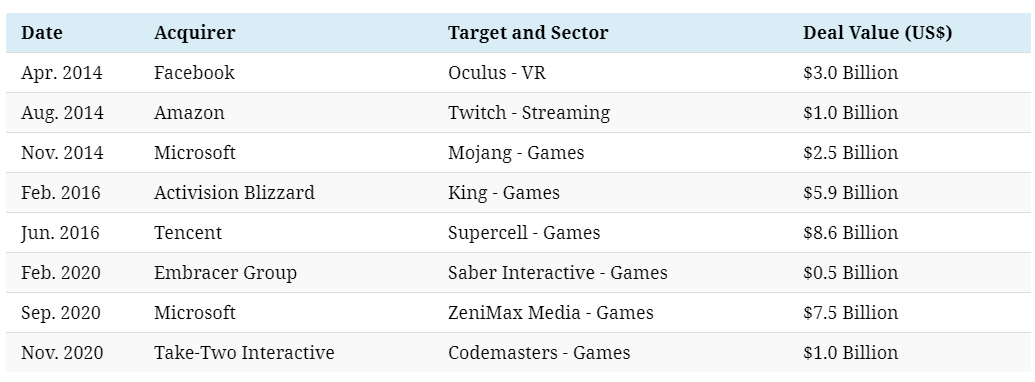Select the Tencent acquirer cell
This screenshot has height=382, width=1035.
pos(188,233)
